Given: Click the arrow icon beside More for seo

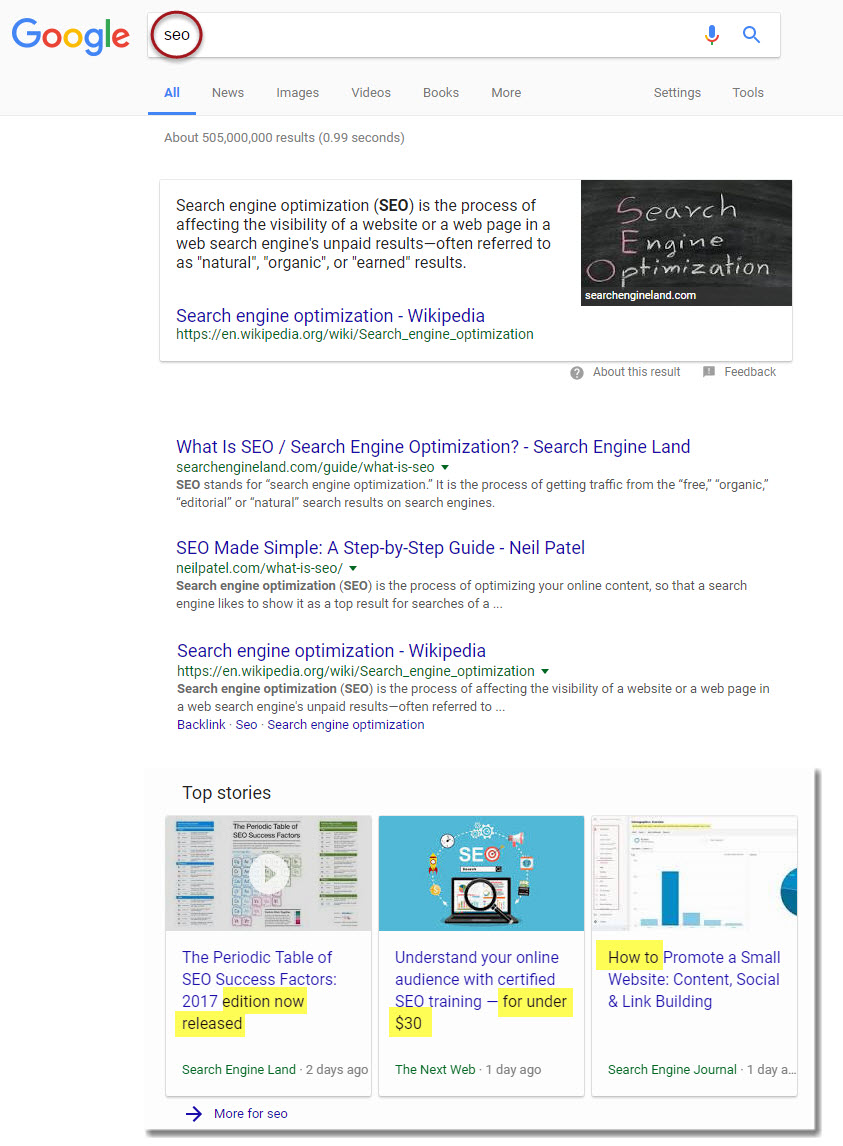Looking at the screenshot, I should coord(194,1113).
